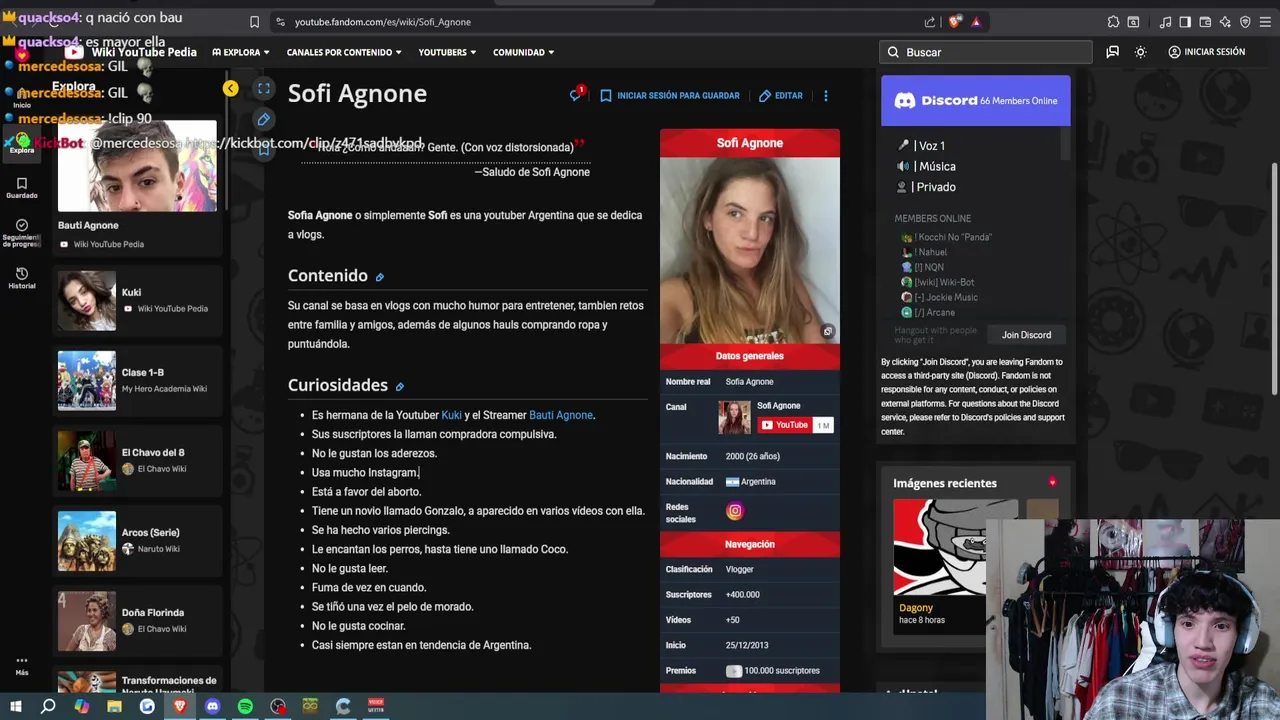Open Voicemeeter from the taskbar
Image resolution: width=1280 pixels, height=720 pixels.
[x=376, y=707]
